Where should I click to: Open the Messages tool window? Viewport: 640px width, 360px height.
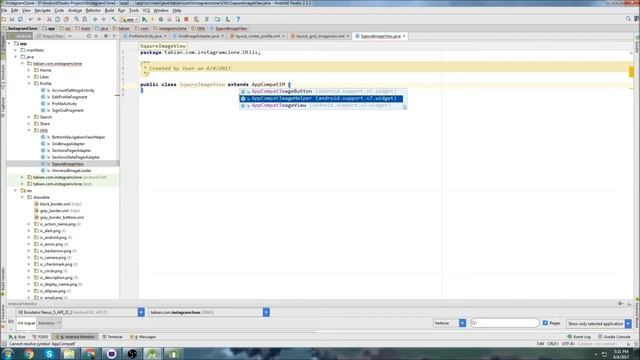point(143,337)
